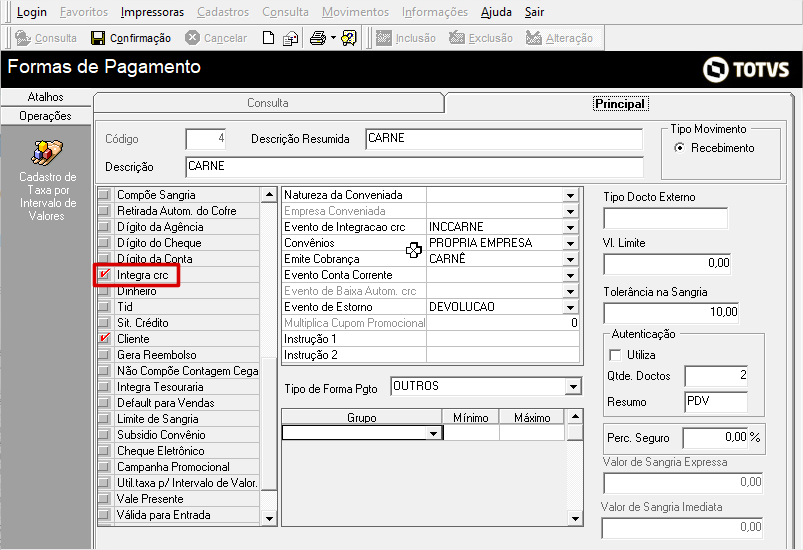This screenshot has width=803, height=550.
Task: Select the Recebimento radio button
Action: [680, 148]
